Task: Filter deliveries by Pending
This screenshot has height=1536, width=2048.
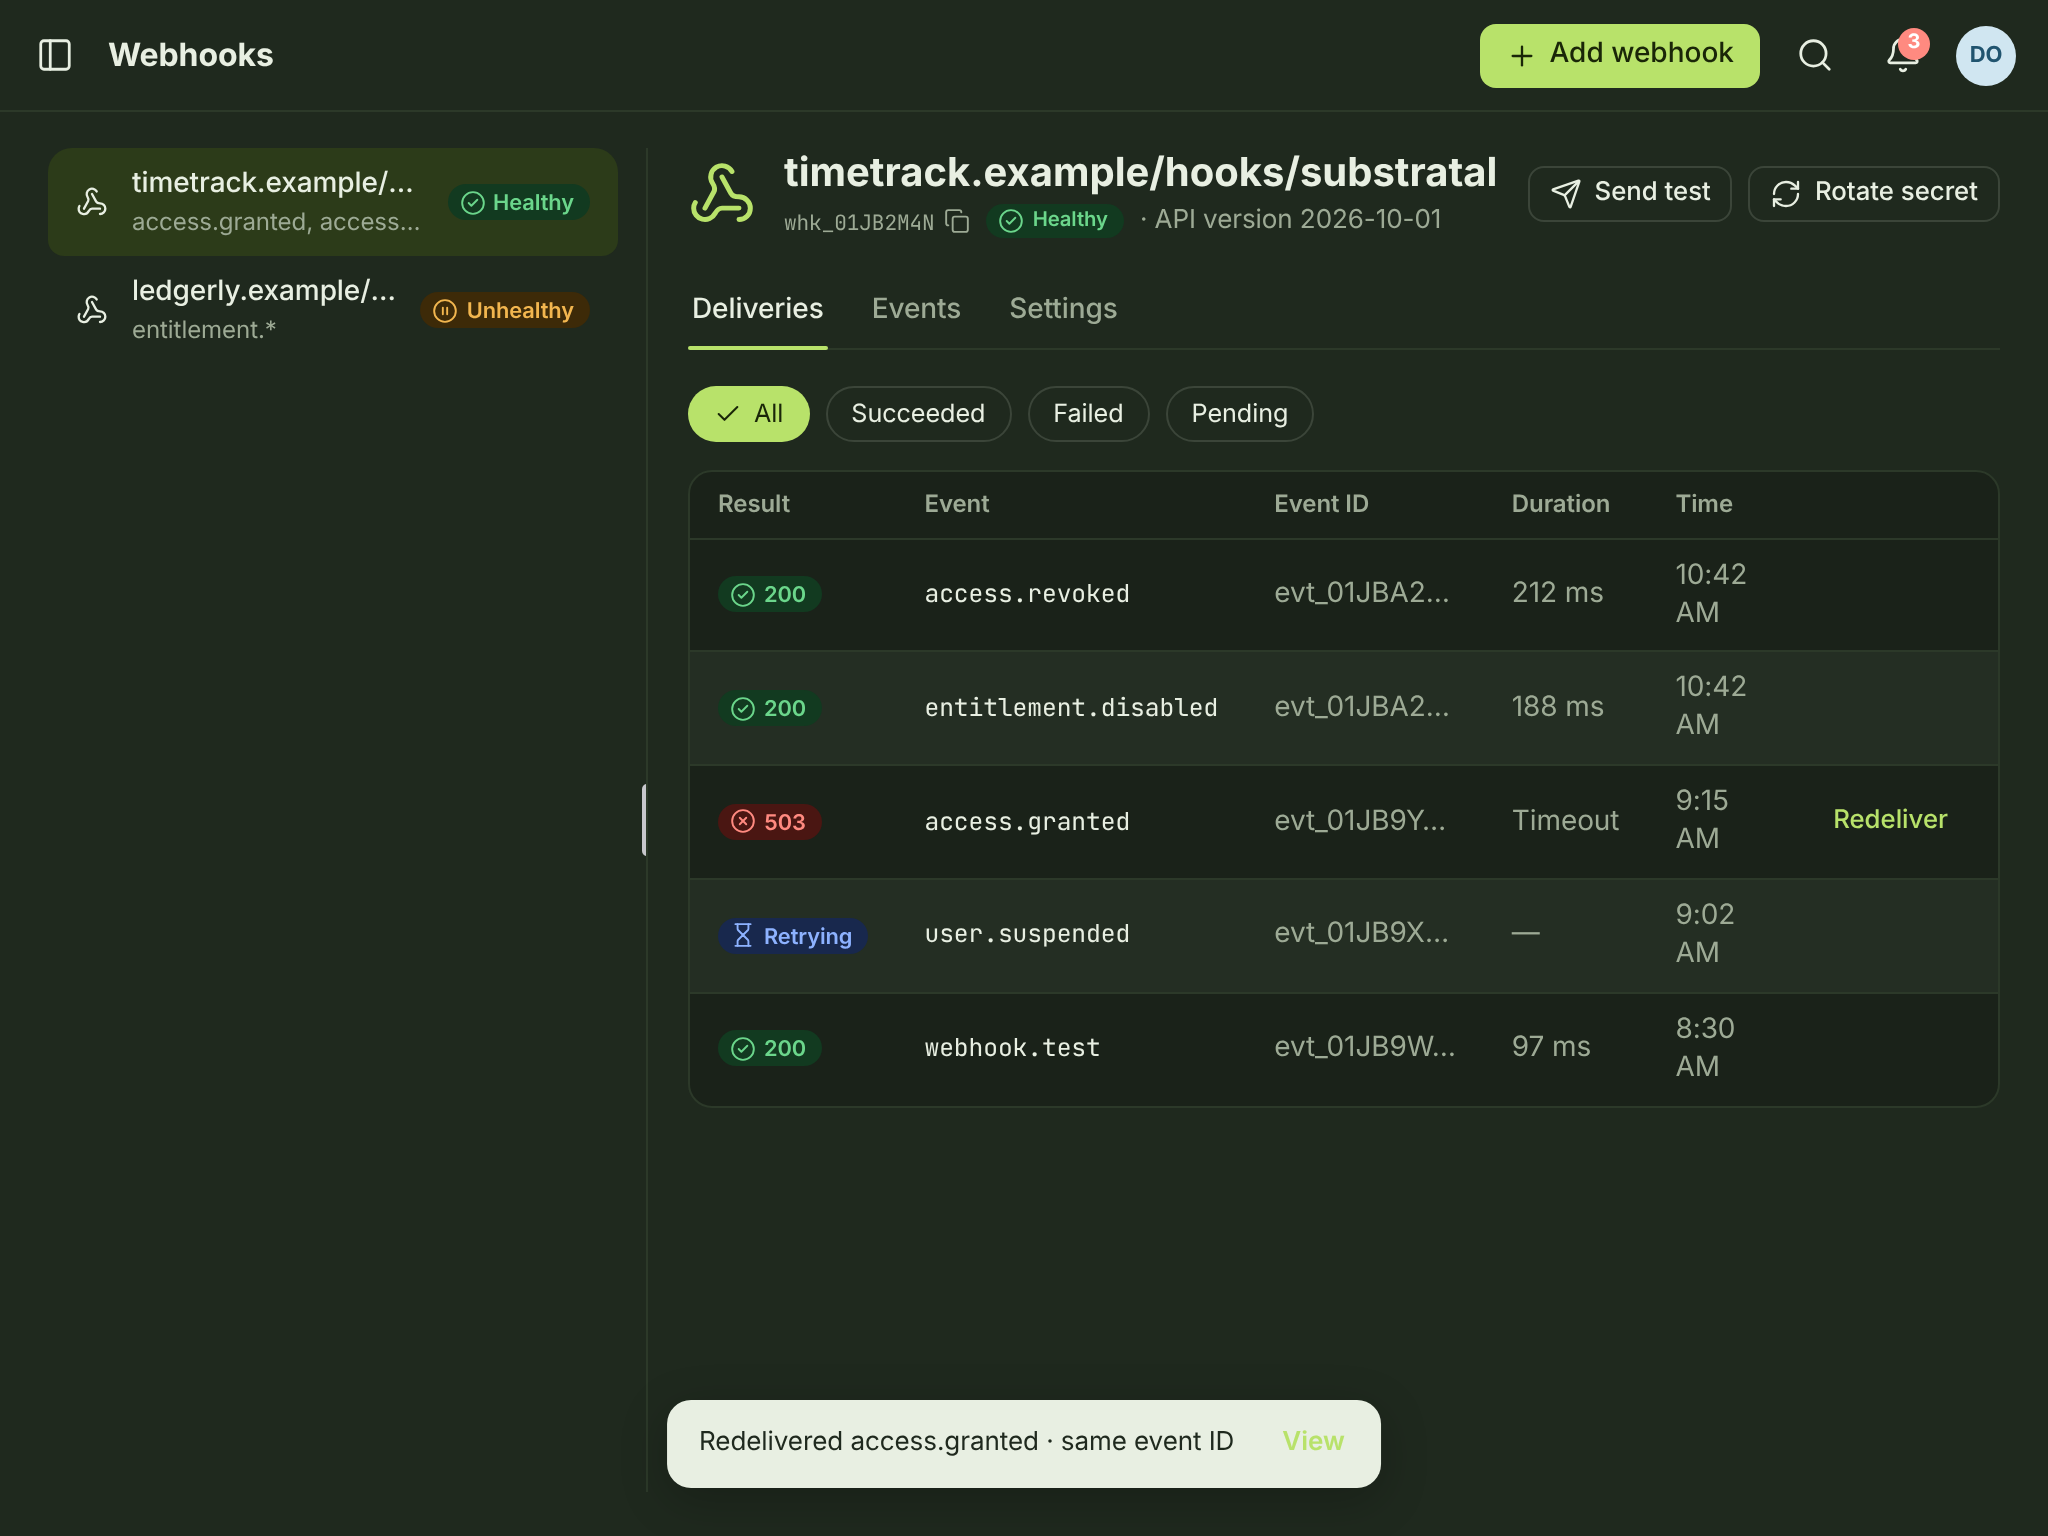Action: coord(1239,414)
